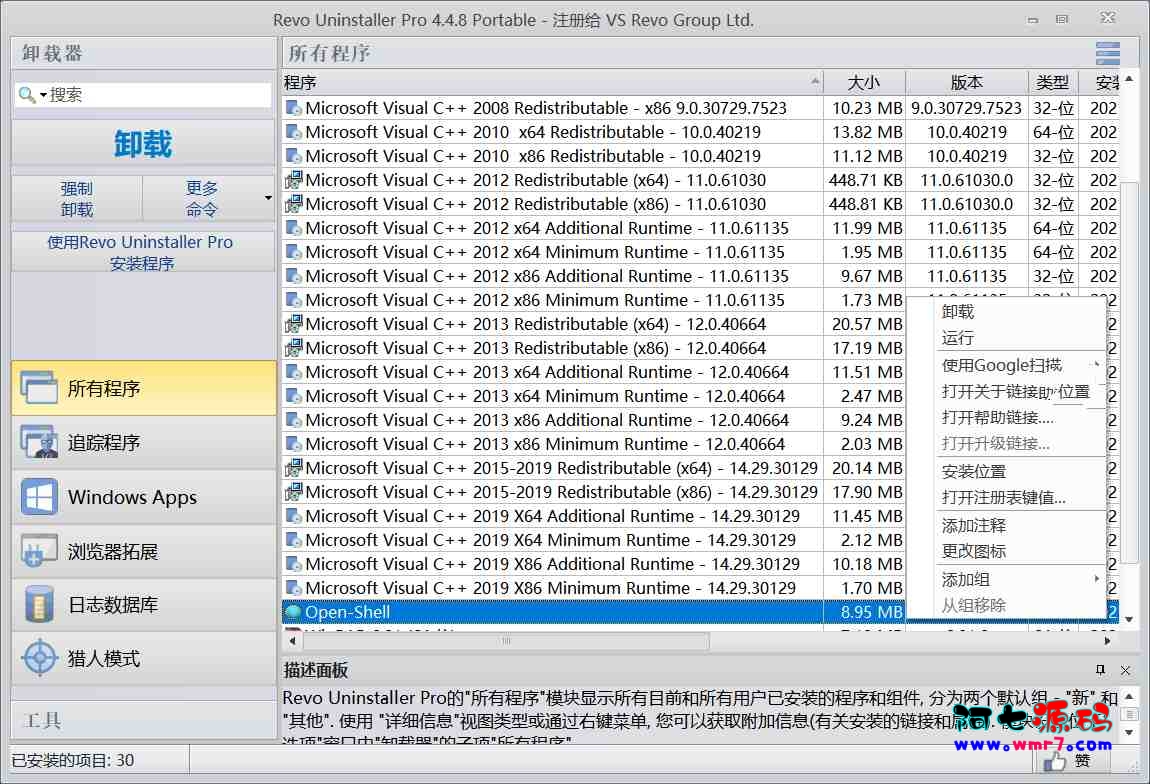
Task: Select 打开帮助链接 in the context menu
Action: click(x=997, y=417)
